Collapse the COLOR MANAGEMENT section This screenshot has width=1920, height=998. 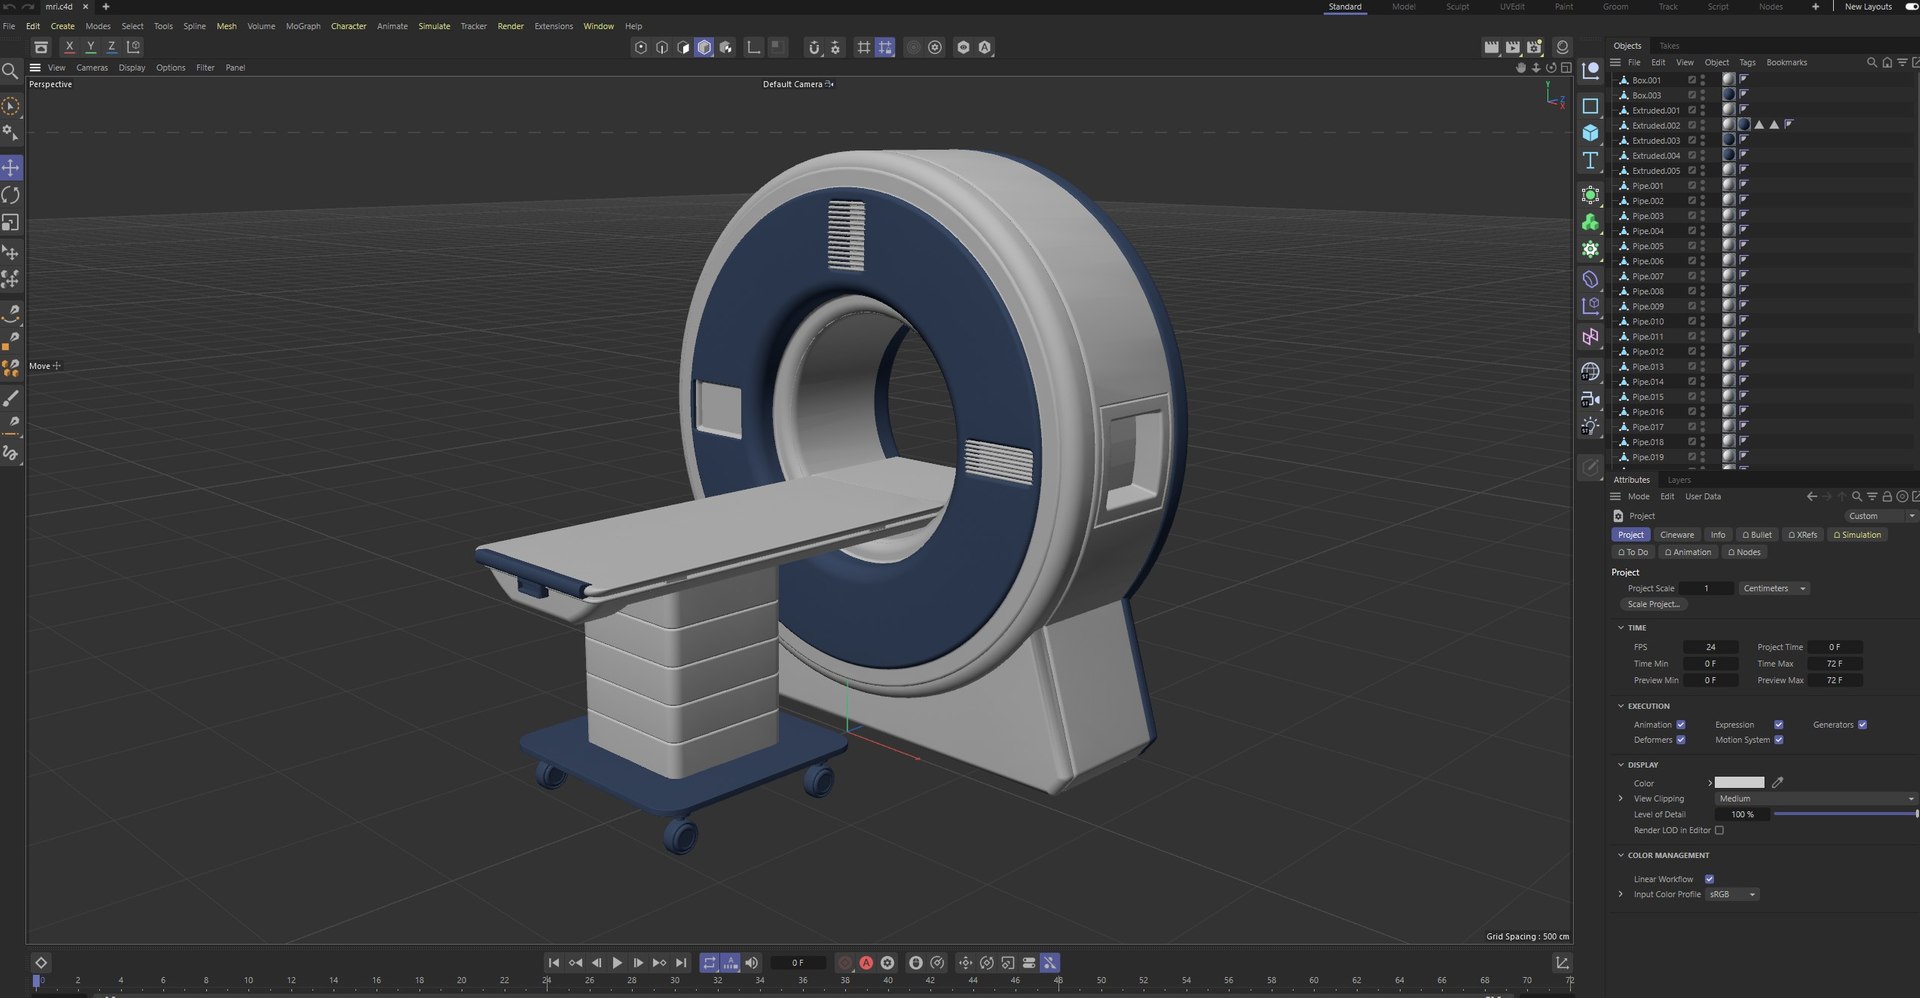pos(1621,855)
